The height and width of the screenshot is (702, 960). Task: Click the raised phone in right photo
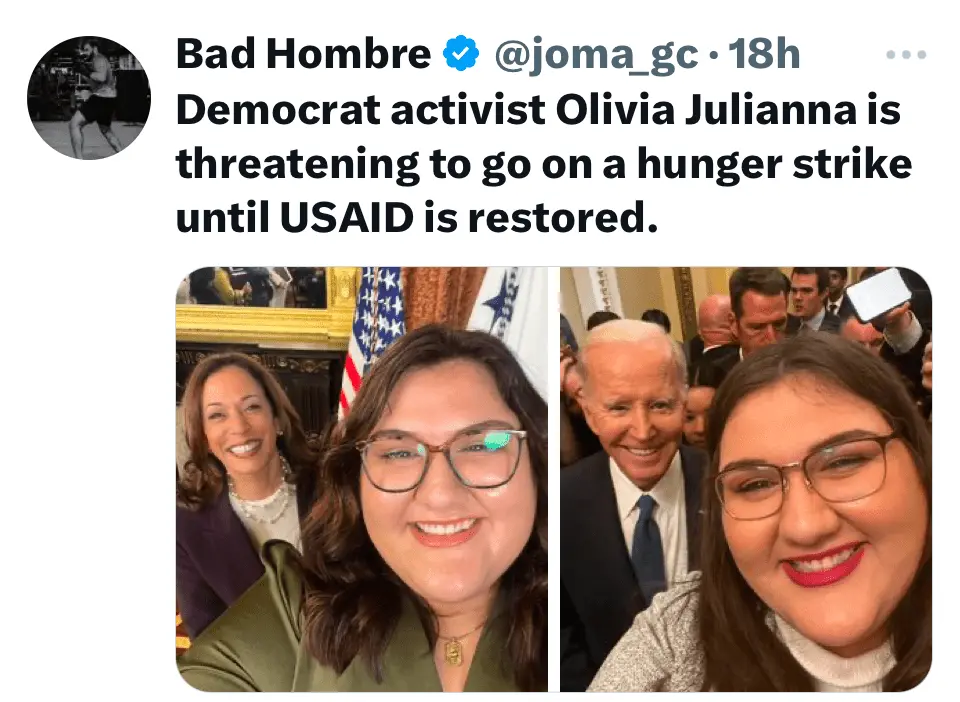(x=878, y=295)
